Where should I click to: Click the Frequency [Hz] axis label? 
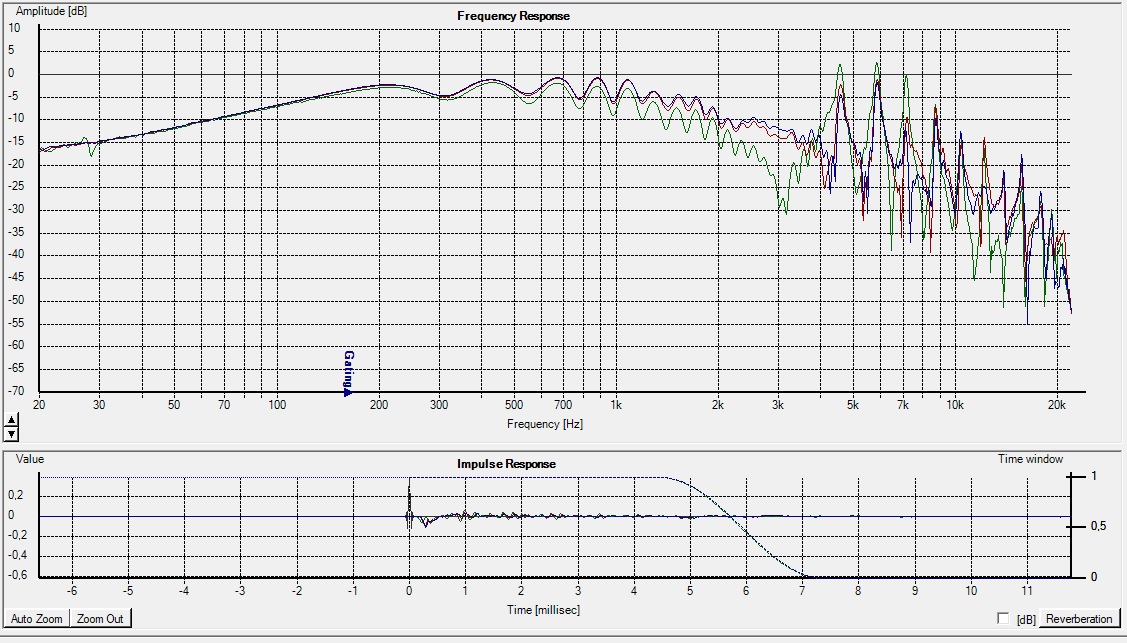pyautogui.click(x=545, y=424)
